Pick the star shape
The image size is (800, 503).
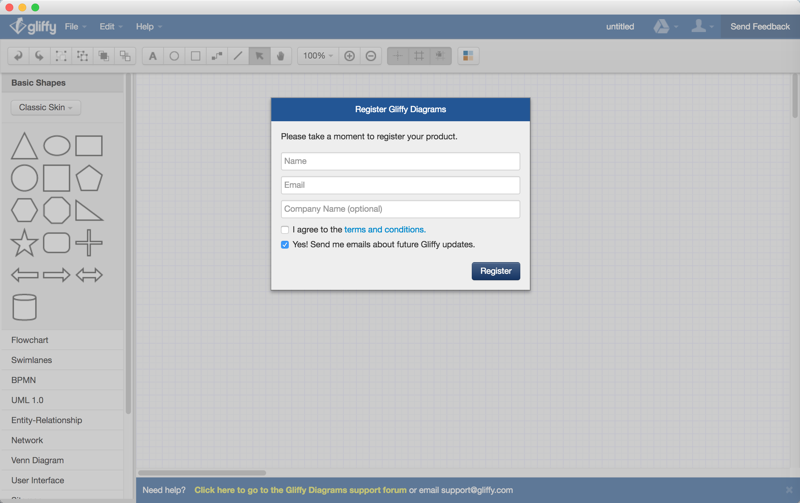coord(24,242)
